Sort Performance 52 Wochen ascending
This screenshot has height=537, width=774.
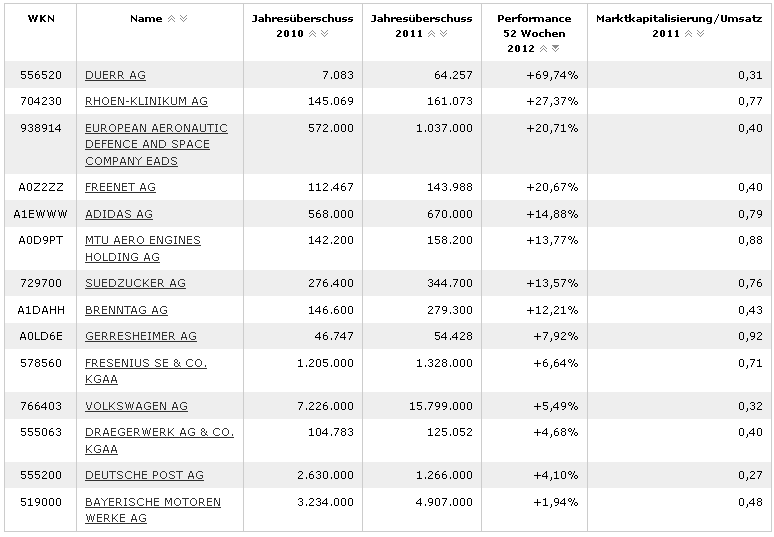pyautogui.click(x=544, y=48)
